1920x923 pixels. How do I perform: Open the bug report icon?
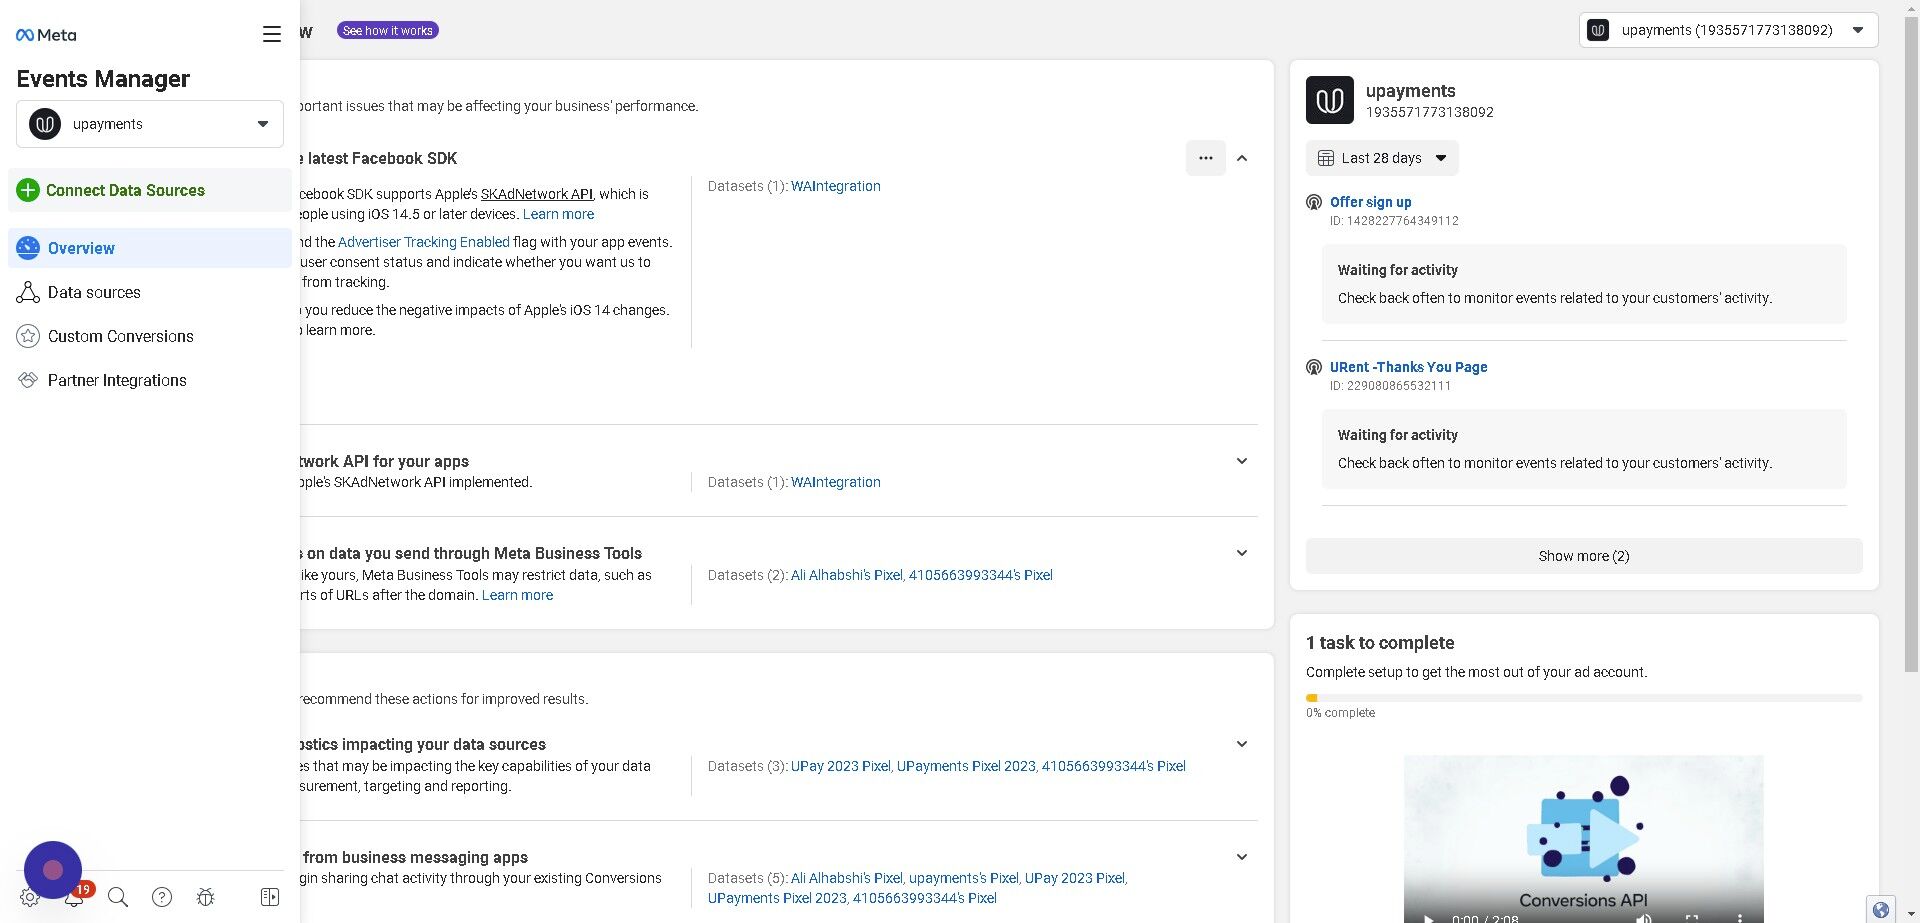206,897
